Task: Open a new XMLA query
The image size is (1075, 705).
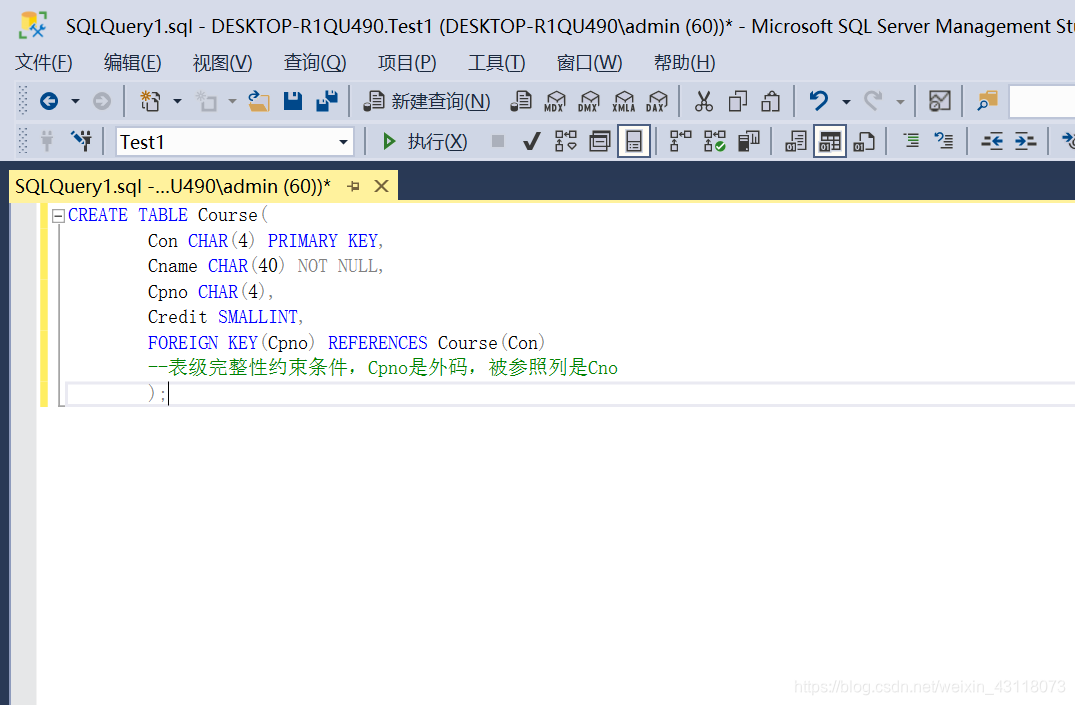Action: pyautogui.click(x=623, y=101)
